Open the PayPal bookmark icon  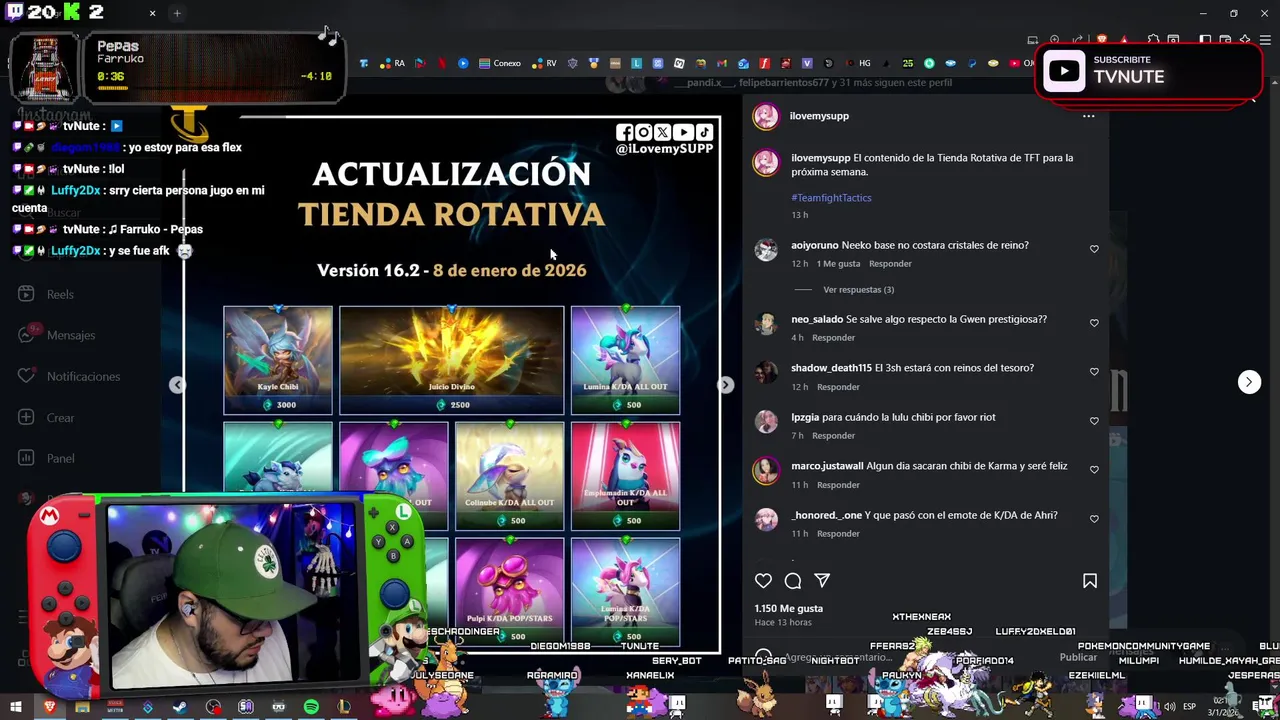(972, 63)
